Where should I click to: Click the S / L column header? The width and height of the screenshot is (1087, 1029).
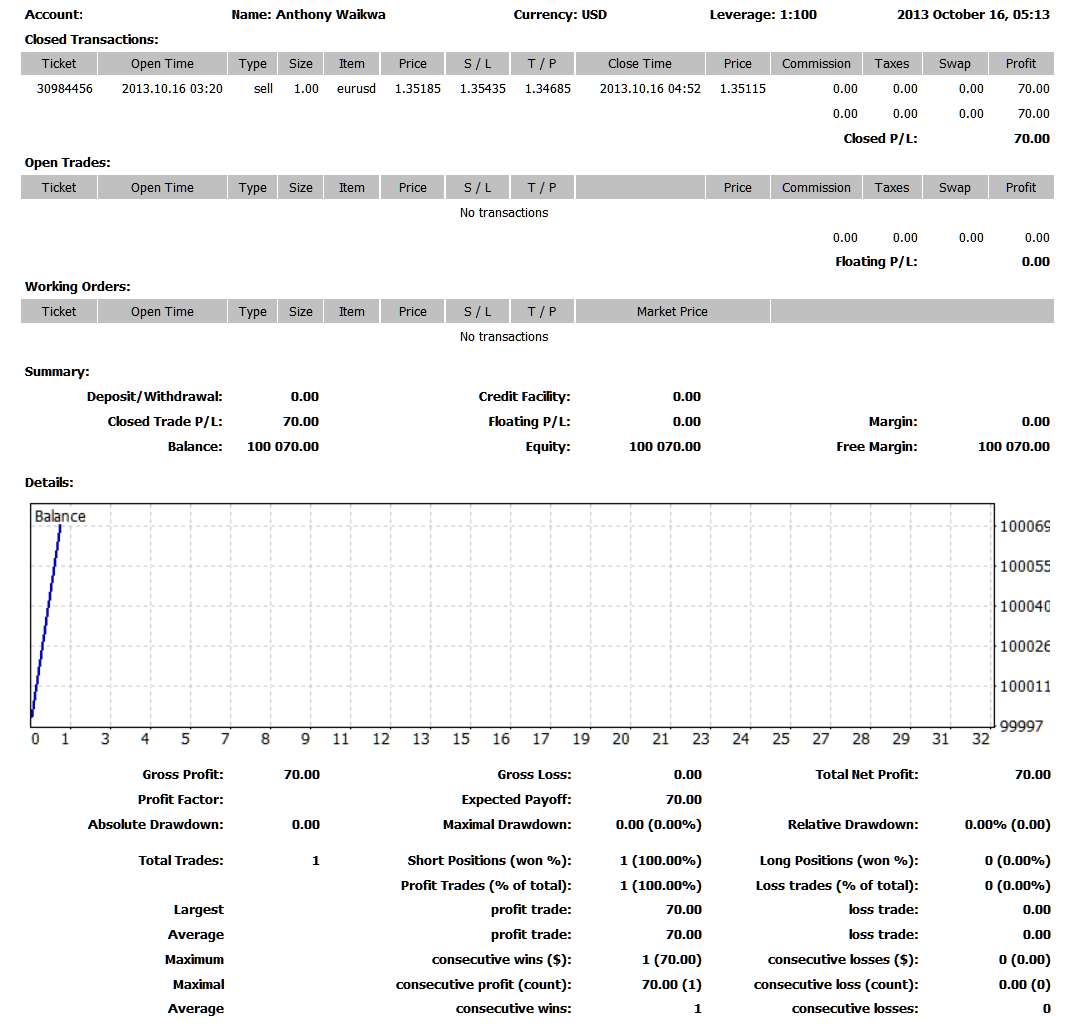tap(477, 63)
